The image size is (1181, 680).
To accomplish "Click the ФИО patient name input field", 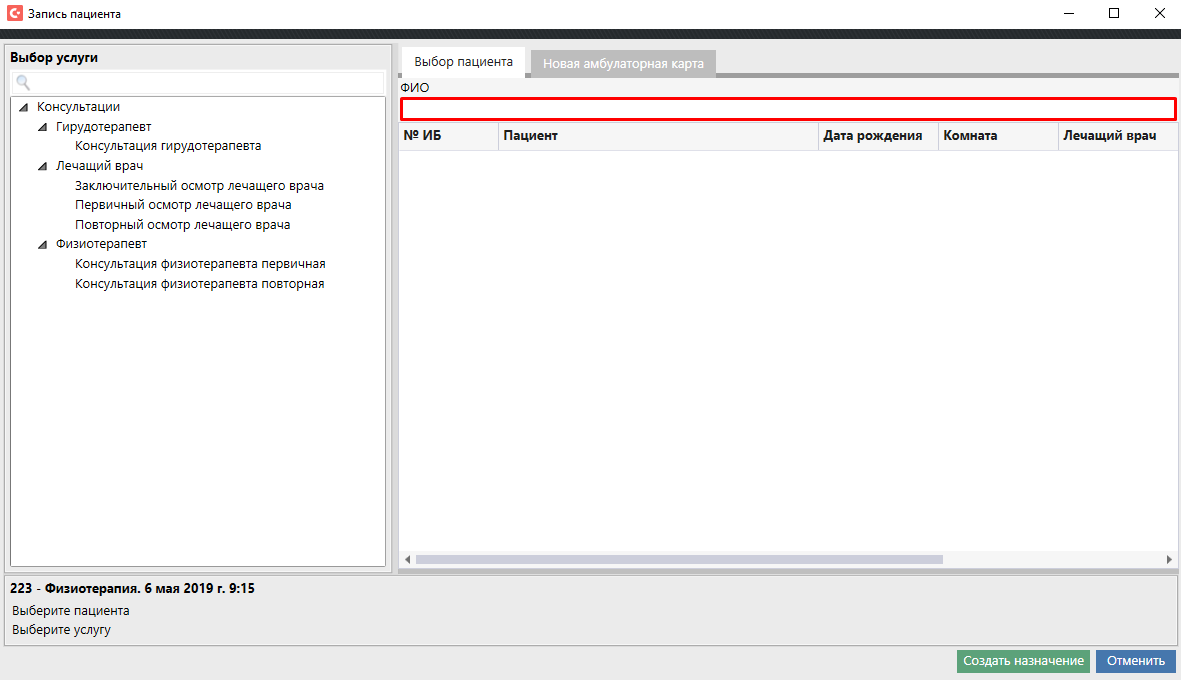I will point(788,109).
